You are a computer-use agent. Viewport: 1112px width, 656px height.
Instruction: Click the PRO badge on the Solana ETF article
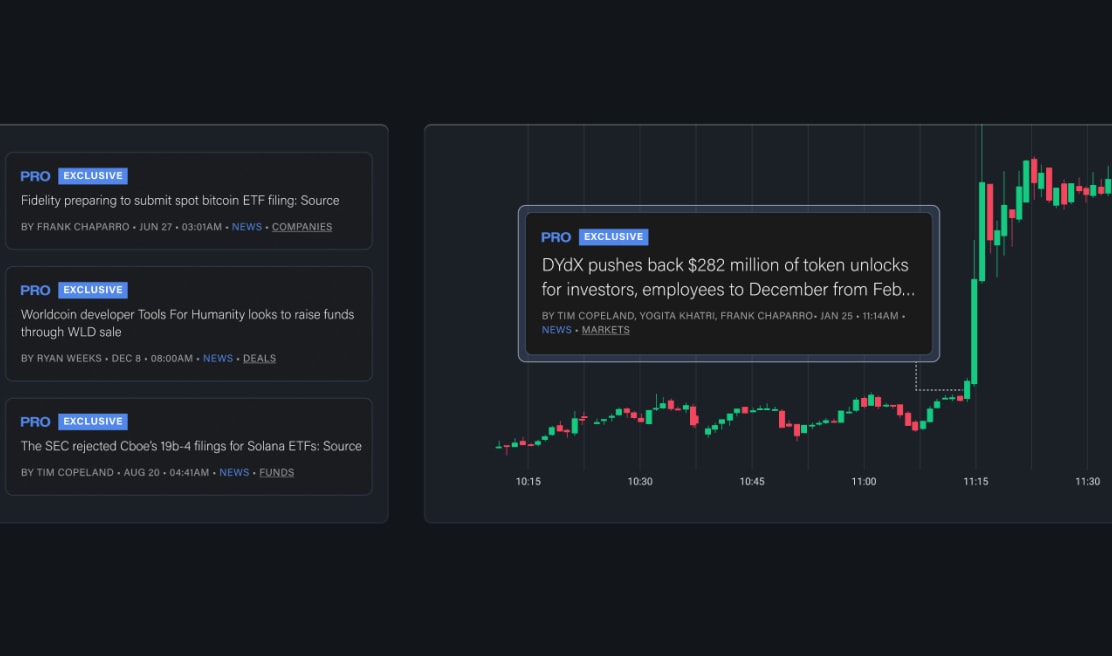(x=35, y=421)
